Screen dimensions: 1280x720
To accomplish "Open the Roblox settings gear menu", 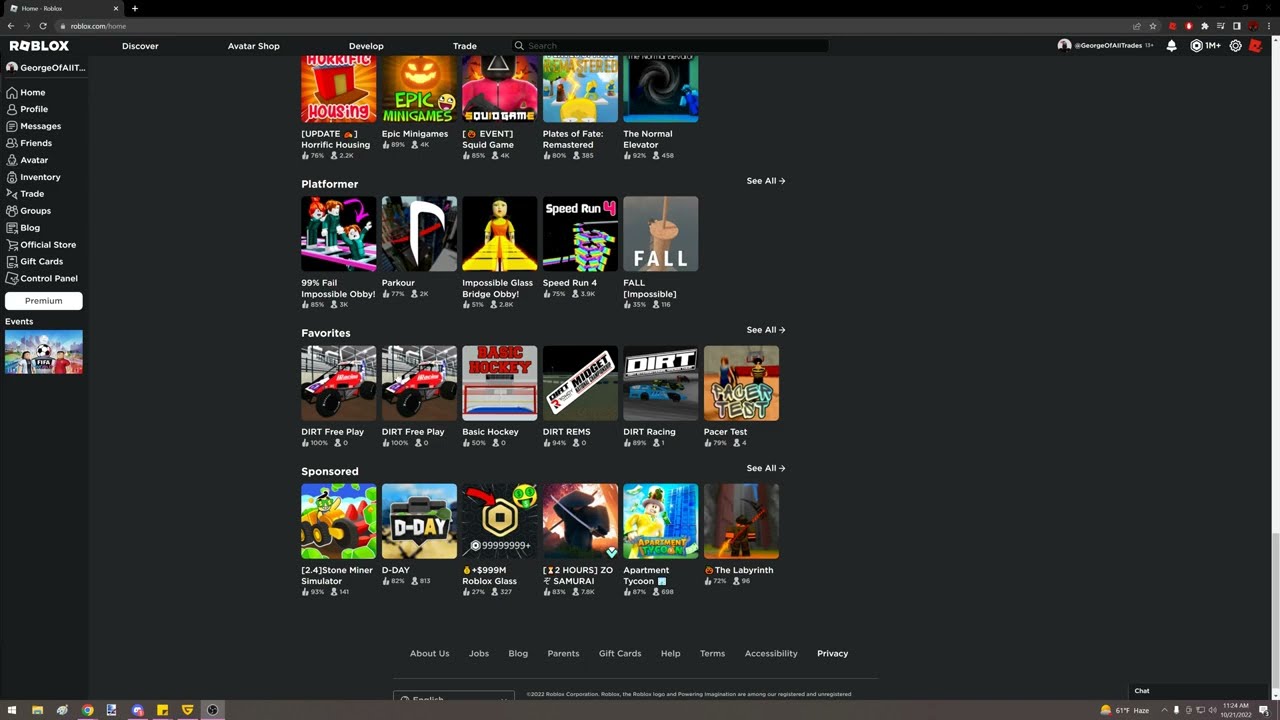I will [1236, 46].
